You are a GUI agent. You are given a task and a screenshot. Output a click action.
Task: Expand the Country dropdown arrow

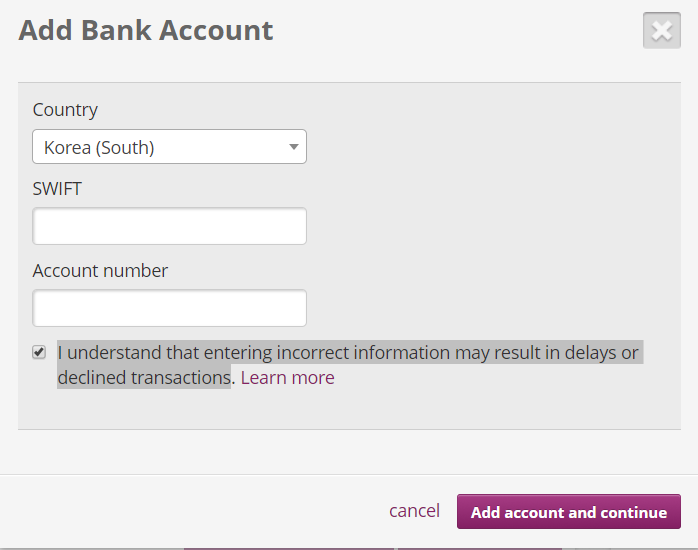pyautogui.click(x=293, y=147)
